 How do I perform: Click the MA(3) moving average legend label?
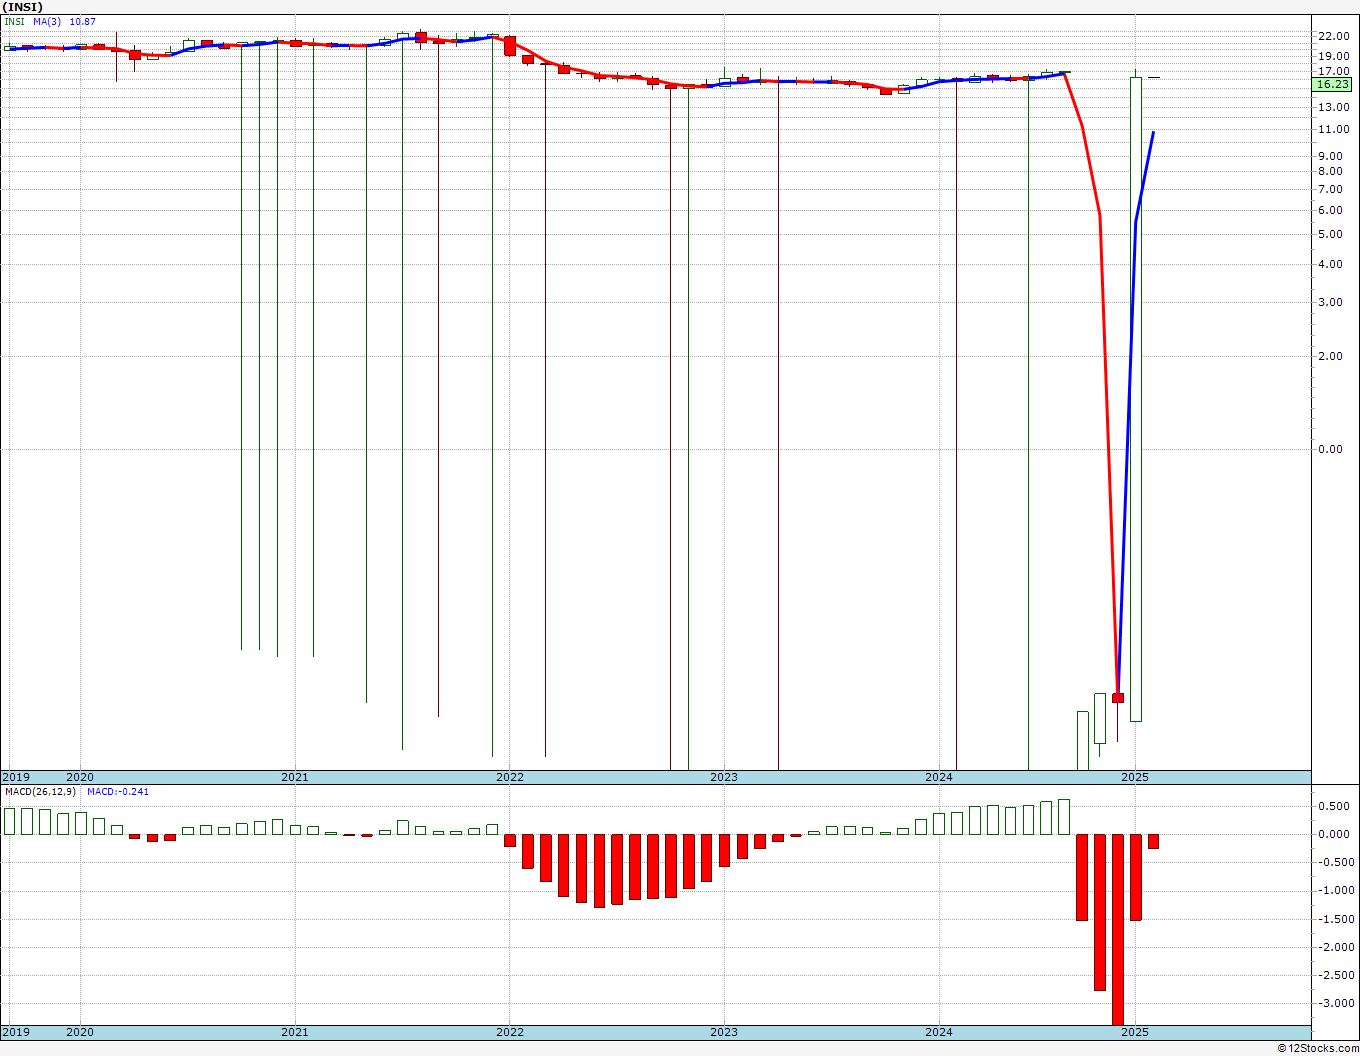[x=47, y=22]
